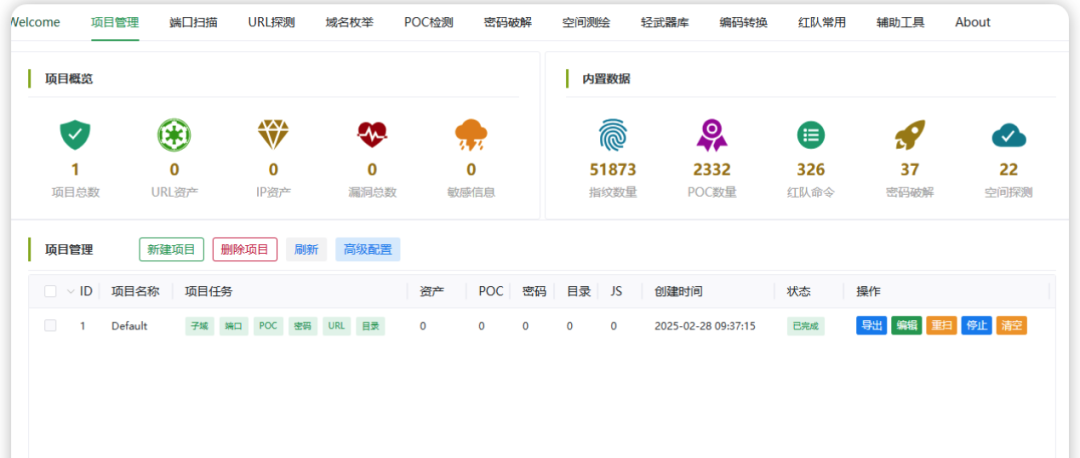Image resolution: width=1080 pixels, height=458 pixels.
Task: Click the creation time 2025-02-28 09:37:15
Action: (705, 326)
